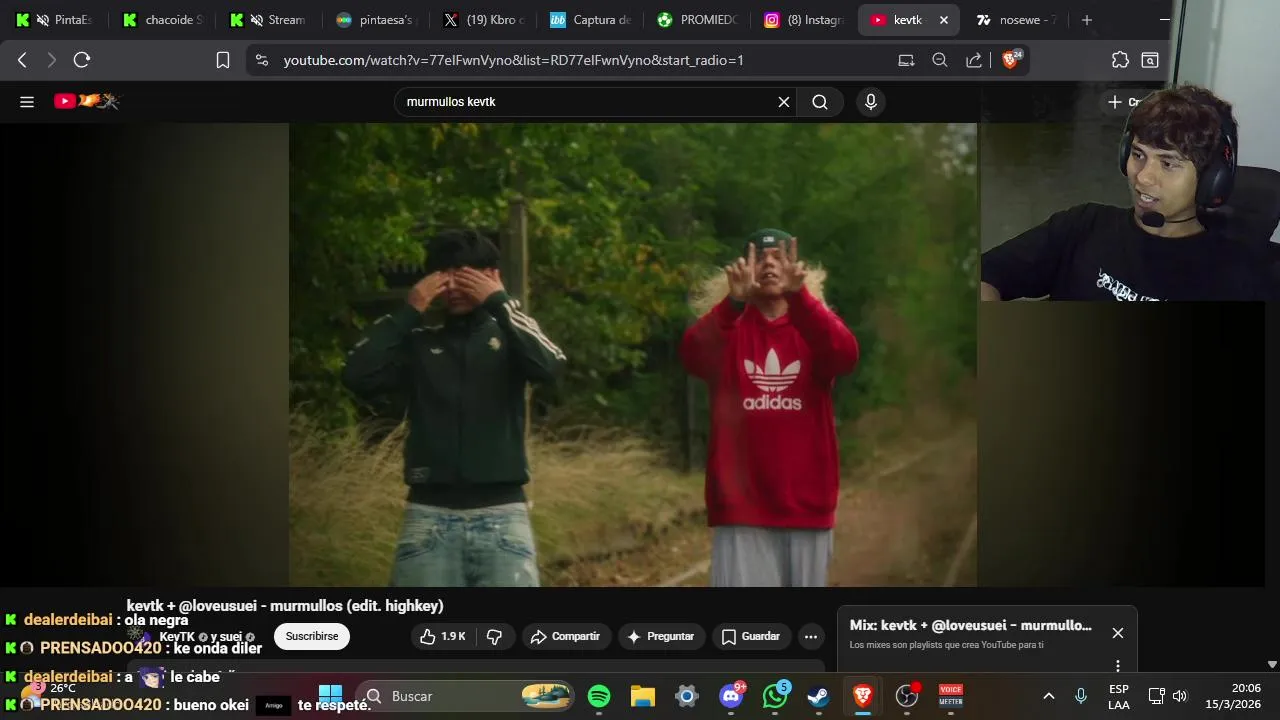Open Steam from the taskbar
This screenshot has height=720, width=1280.
[x=818, y=696]
